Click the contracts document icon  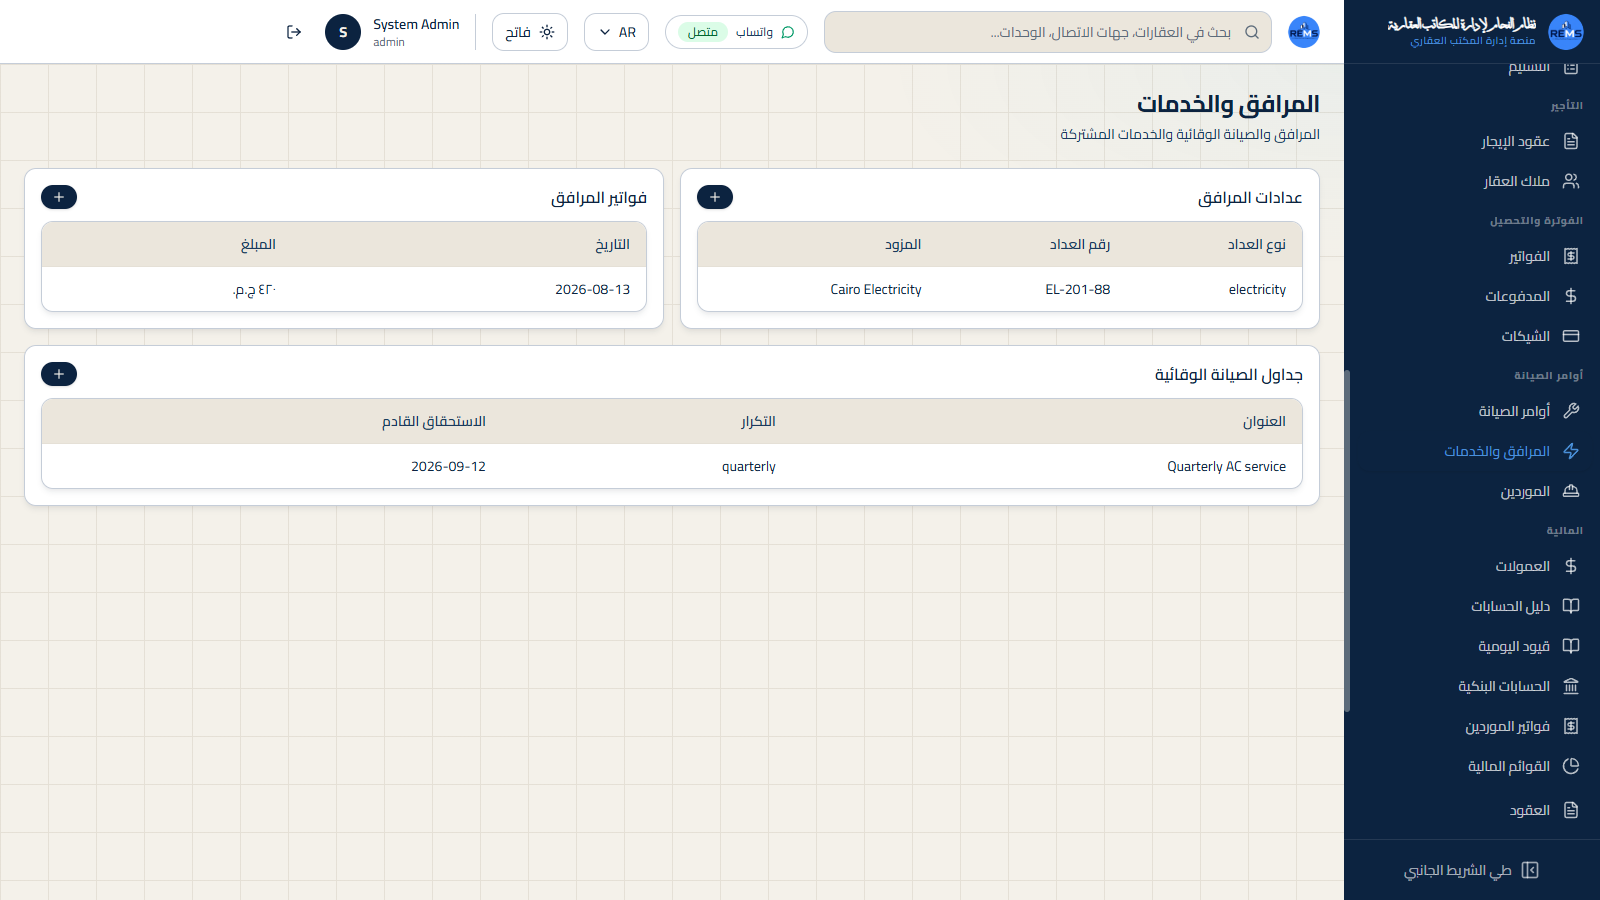pyautogui.click(x=1571, y=810)
